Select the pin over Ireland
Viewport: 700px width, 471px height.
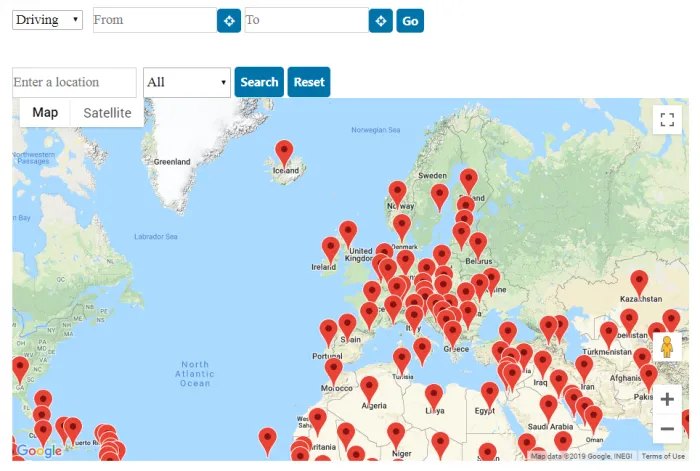click(331, 251)
